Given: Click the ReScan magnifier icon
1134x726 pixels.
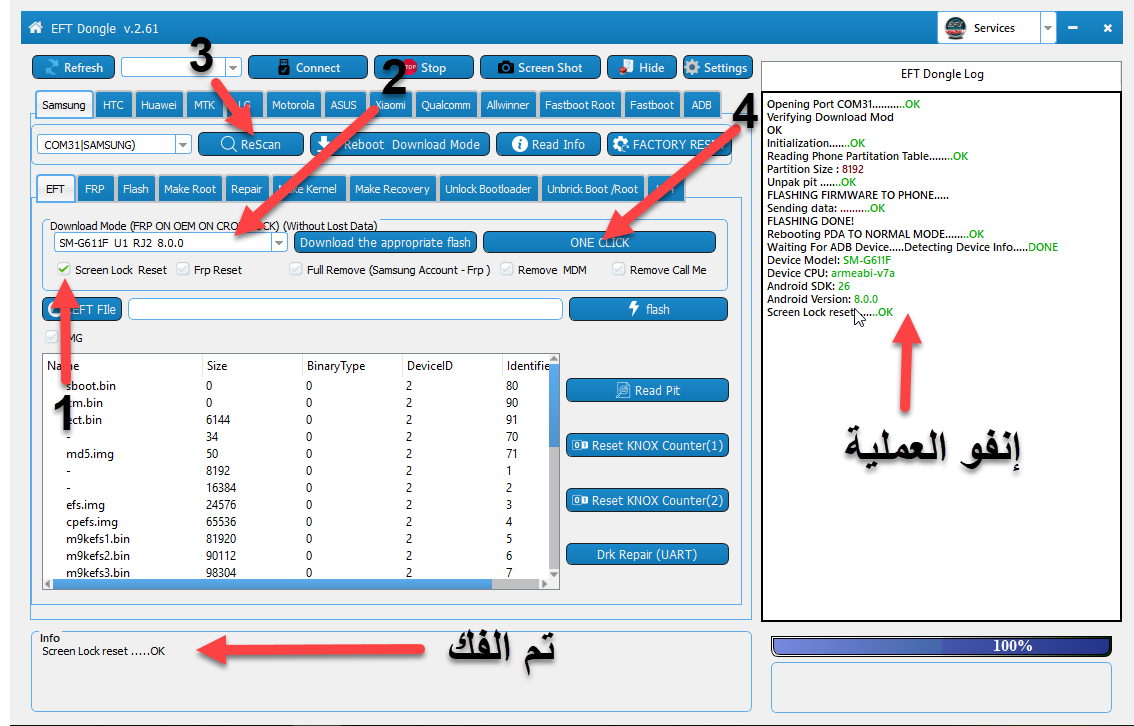Looking at the screenshot, I should (x=229, y=144).
